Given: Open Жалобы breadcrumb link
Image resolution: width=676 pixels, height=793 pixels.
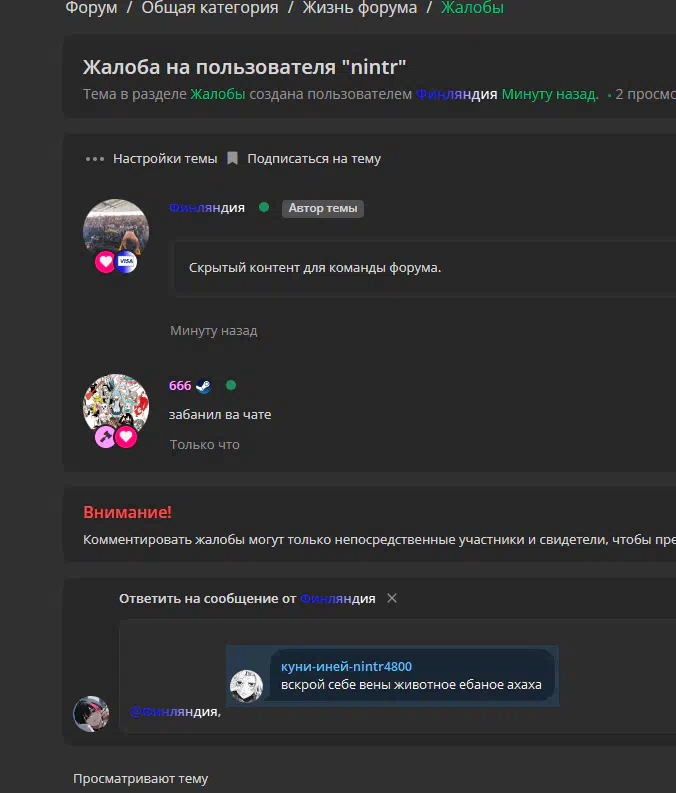Looking at the screenshot, I should pyautogui.click(x=472, y=8).
